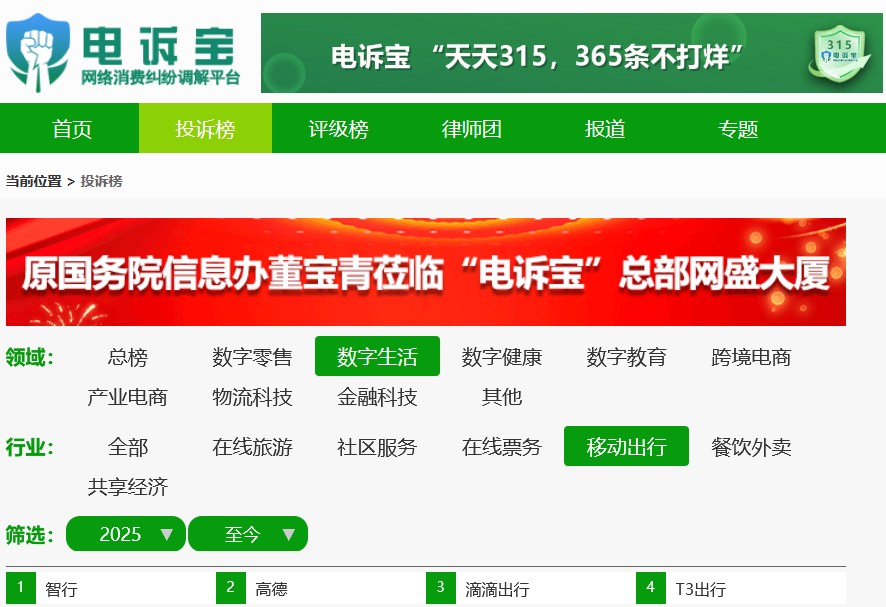Click the 315 shield badge icon in banner
The width and height of the screenshot is (886, 607).
pyautogui.click(x=839, y=54)
